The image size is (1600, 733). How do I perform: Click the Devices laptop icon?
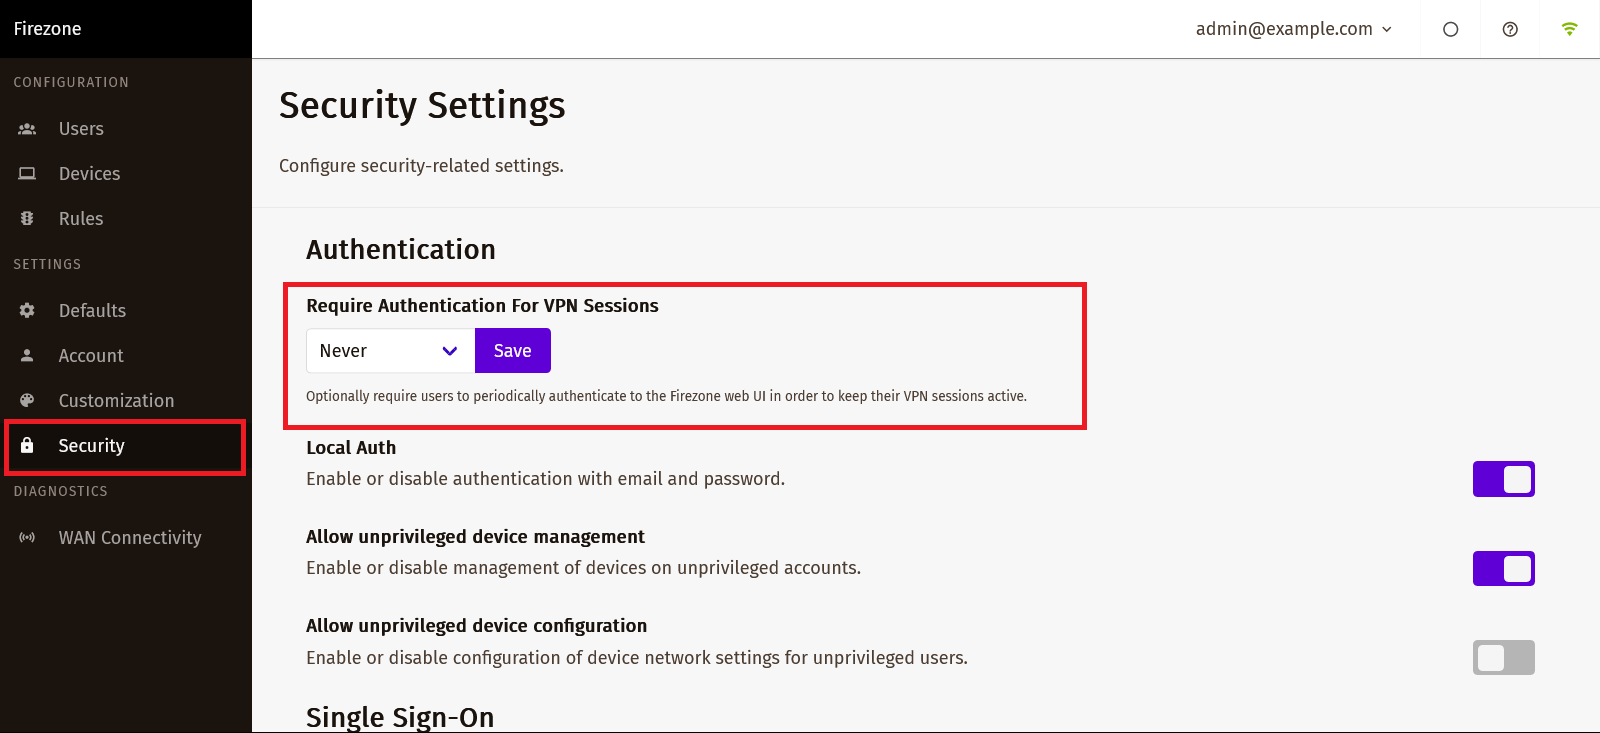27,174
